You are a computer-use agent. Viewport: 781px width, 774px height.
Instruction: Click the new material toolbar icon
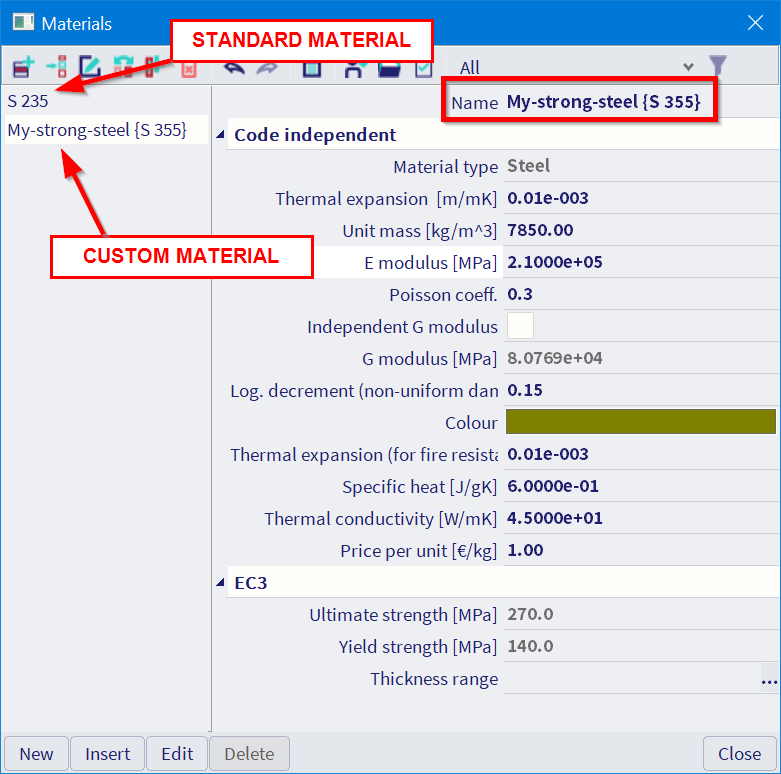tap(22, 68)
